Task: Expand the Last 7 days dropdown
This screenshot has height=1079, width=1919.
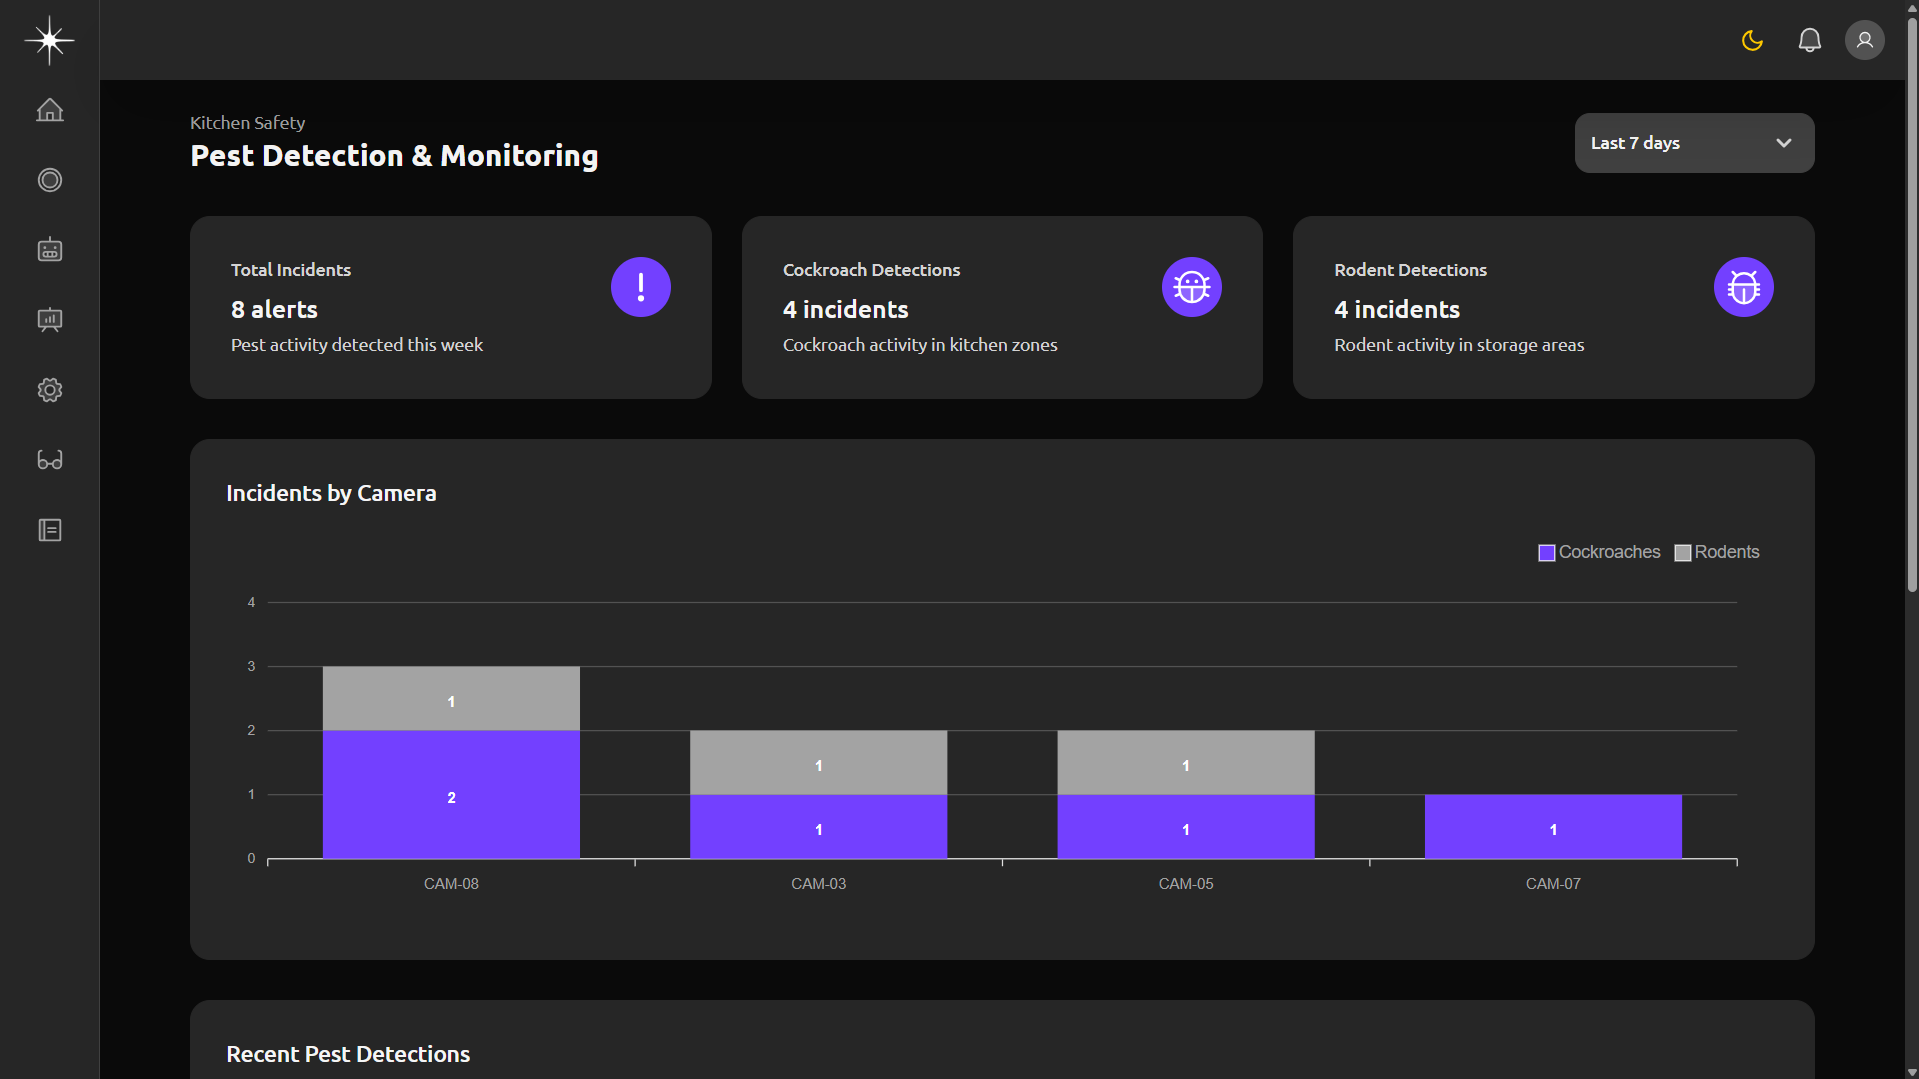Action: coord(1693,143)
